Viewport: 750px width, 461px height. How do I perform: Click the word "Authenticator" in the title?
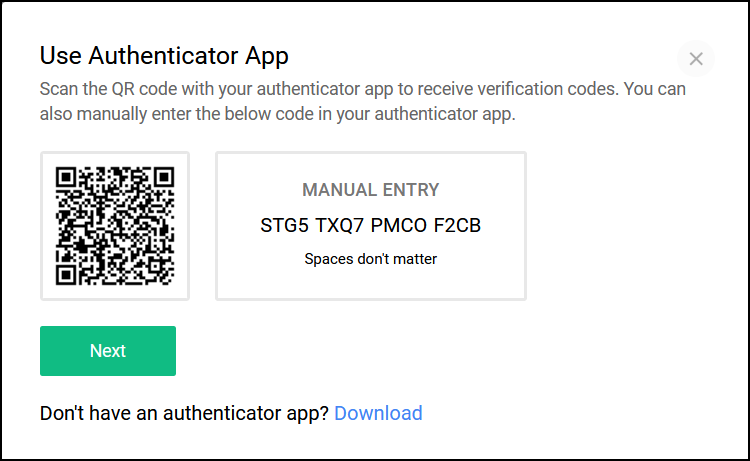[164, 55]
